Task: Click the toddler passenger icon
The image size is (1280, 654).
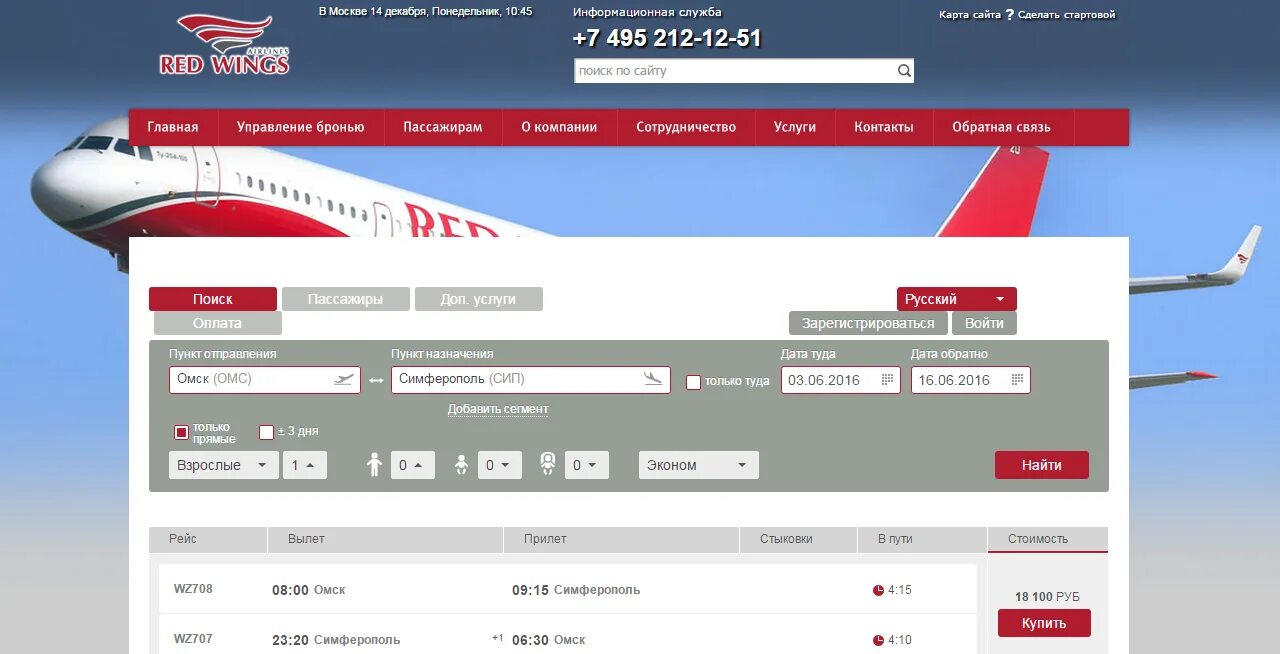Action: (x=461, y=465)
